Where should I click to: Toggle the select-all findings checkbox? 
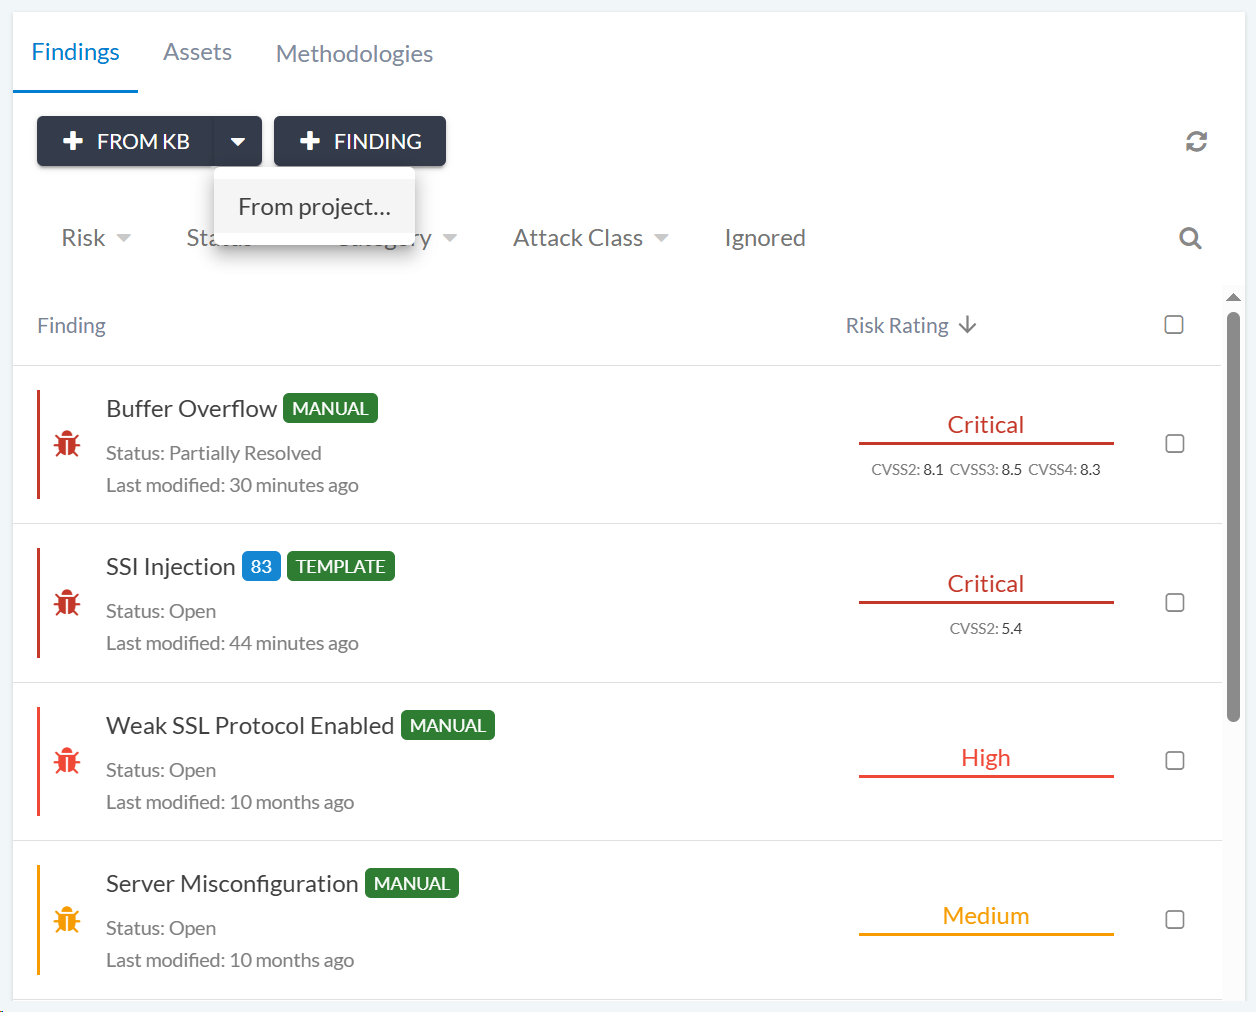[x=1174, y=325]
